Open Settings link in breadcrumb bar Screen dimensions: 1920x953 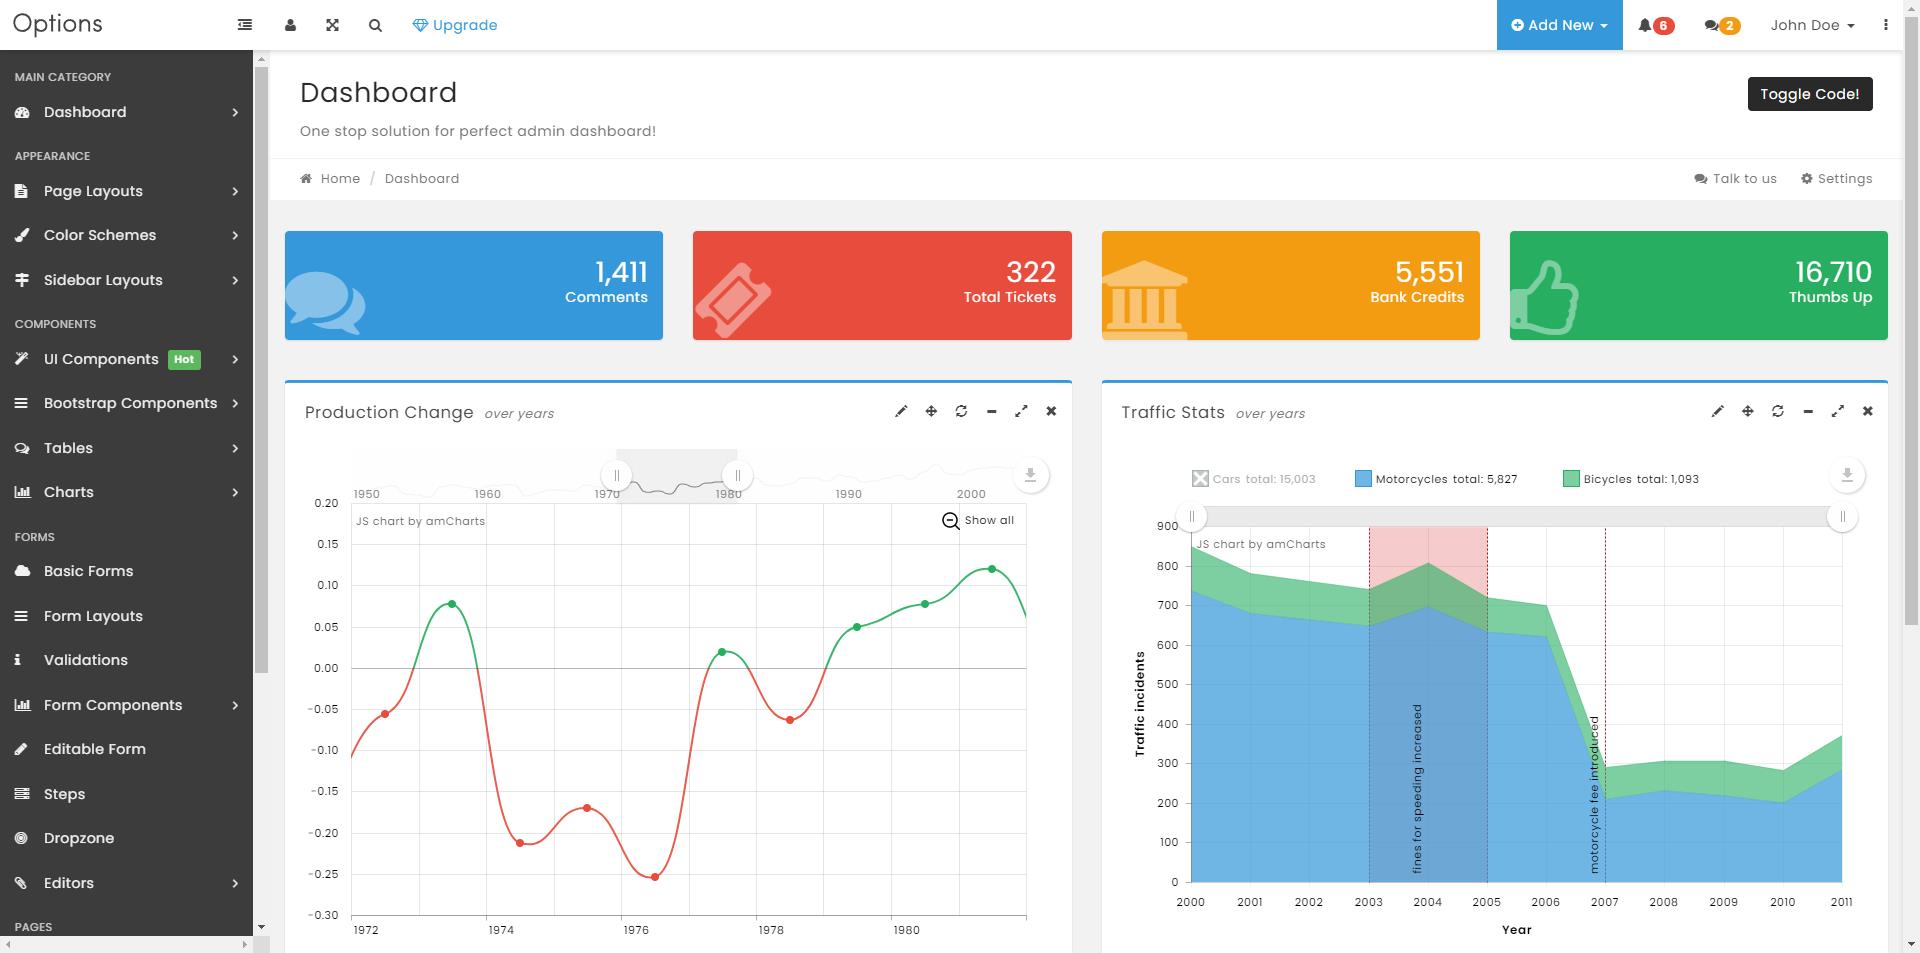(x=1836, y=178)
